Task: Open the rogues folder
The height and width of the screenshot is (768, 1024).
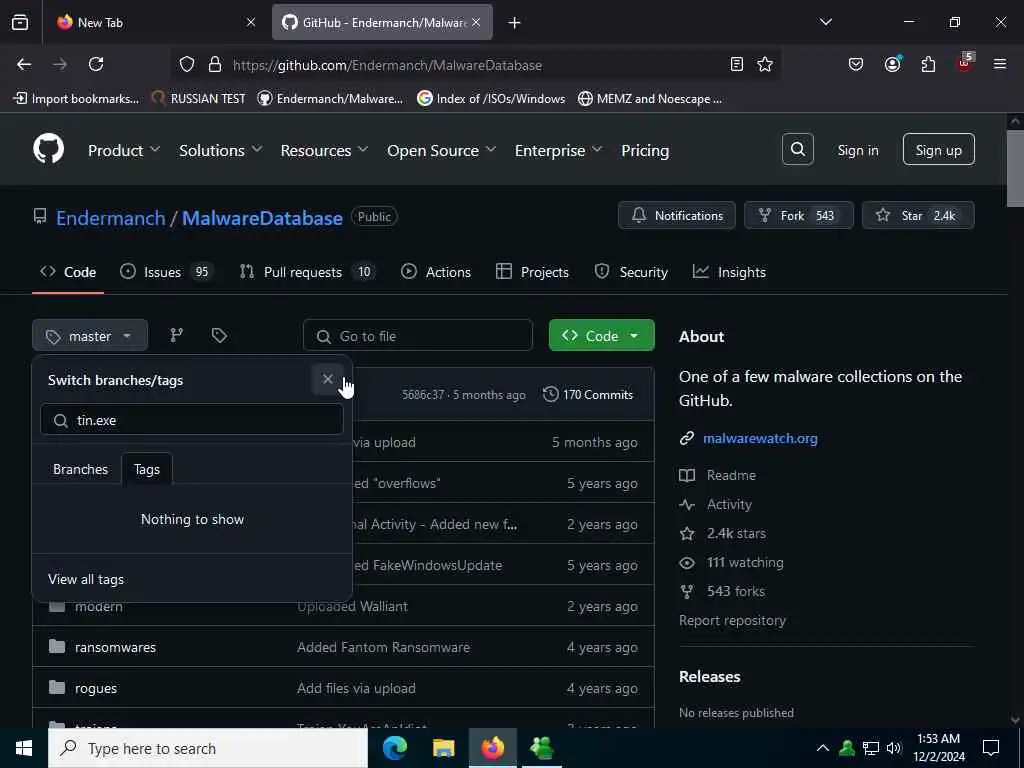Action: [95, 688]
